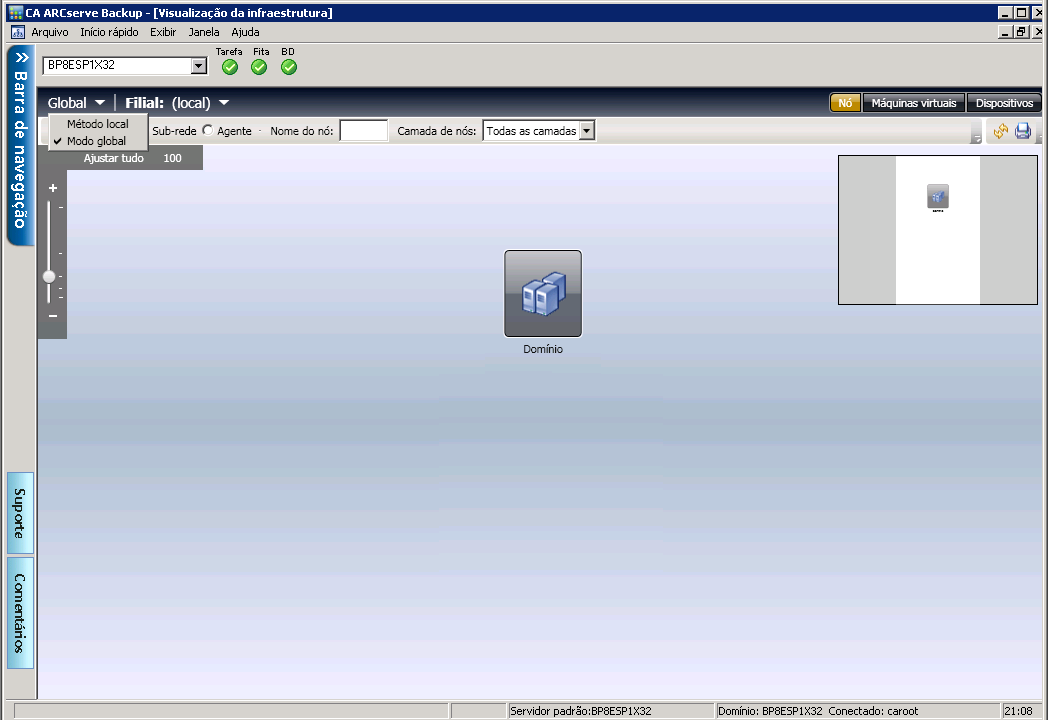
Task: Click the document icon beside Arquivo menu
Action: (x=18, y=32)
